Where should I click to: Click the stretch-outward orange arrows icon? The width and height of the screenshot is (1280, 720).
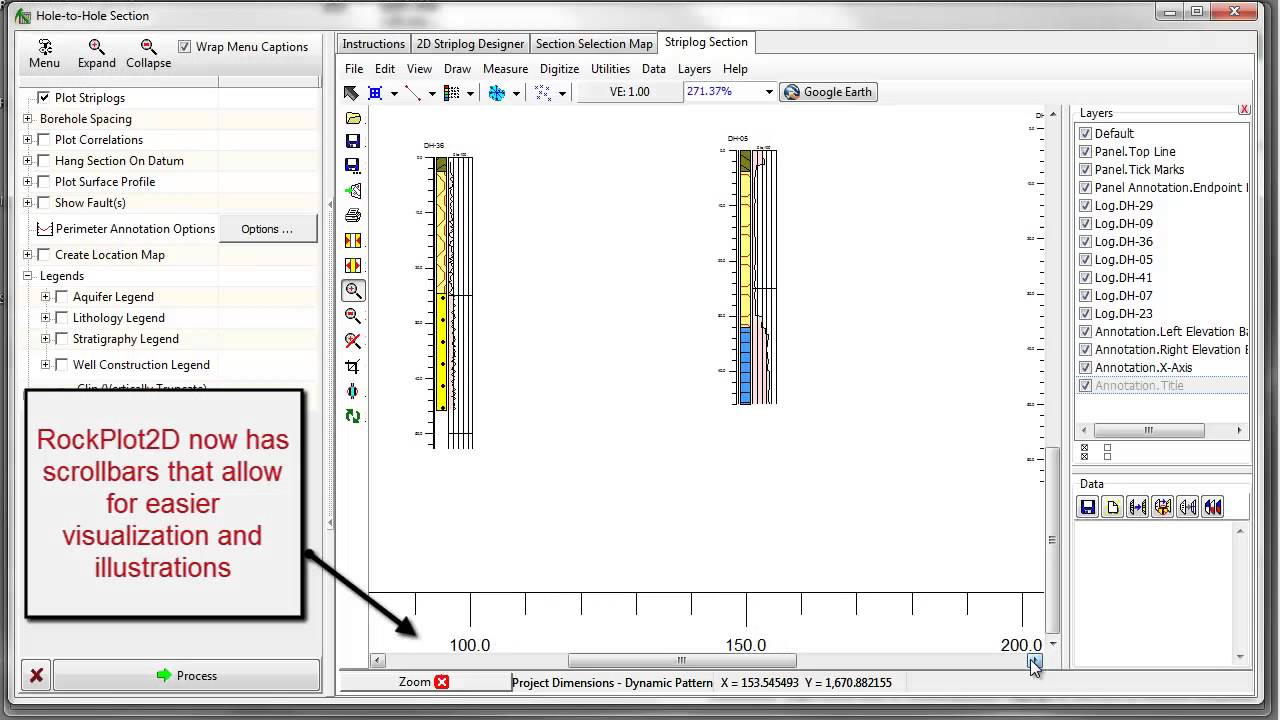(353, 241)
